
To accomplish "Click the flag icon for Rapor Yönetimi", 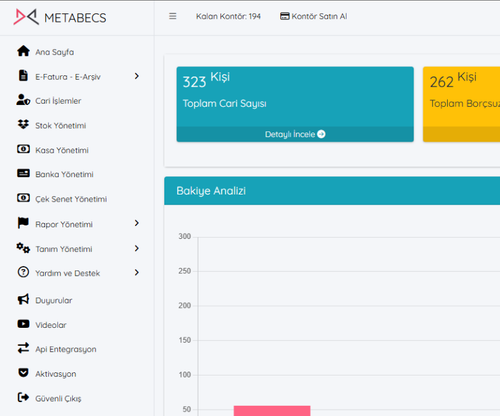I will pyautogui.click(x=23, y=223).
